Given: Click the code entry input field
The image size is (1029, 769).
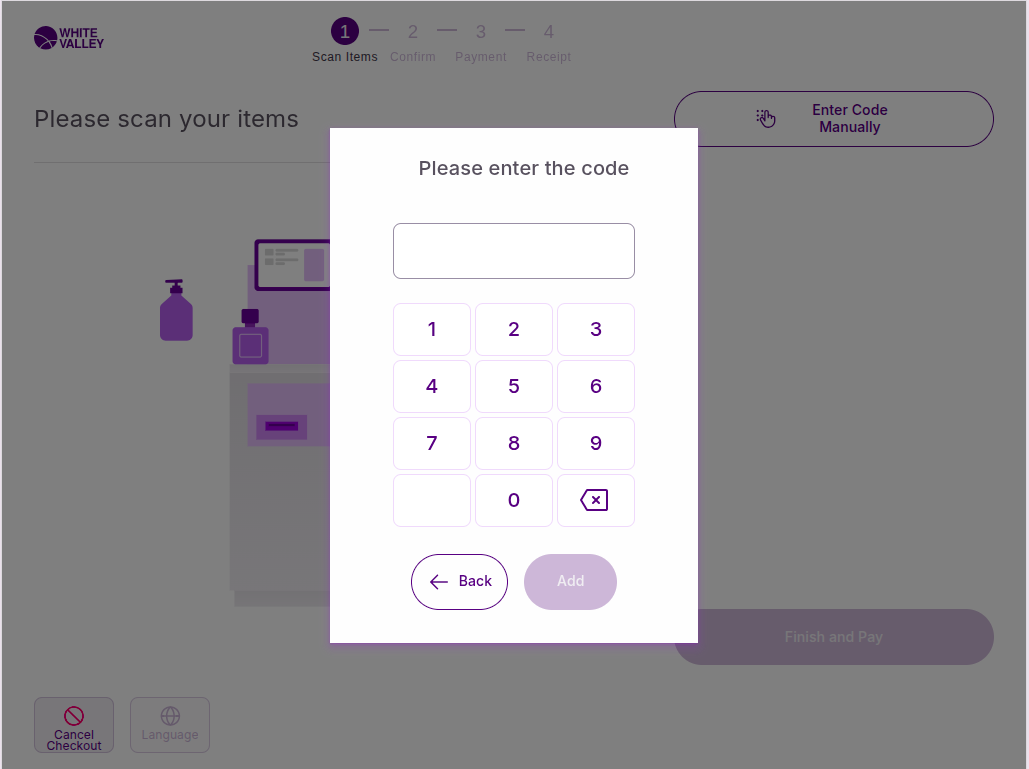Looking at the screenshot, I should pos(514,251).
